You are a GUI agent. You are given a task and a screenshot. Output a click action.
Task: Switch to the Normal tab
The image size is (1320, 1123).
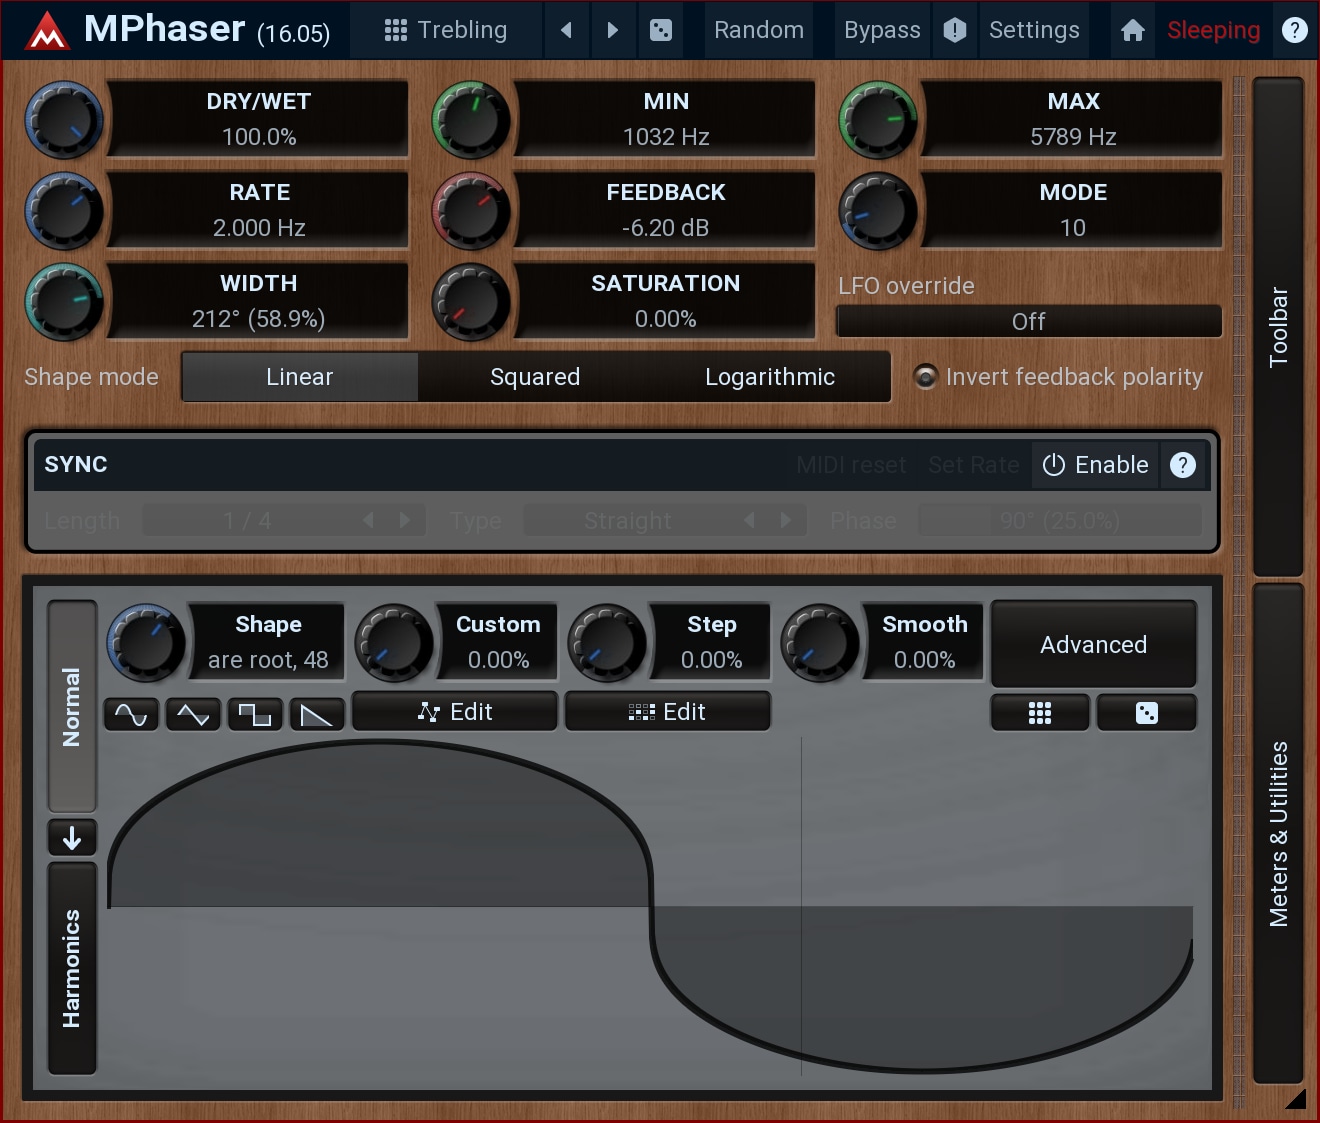pos(72,706)
